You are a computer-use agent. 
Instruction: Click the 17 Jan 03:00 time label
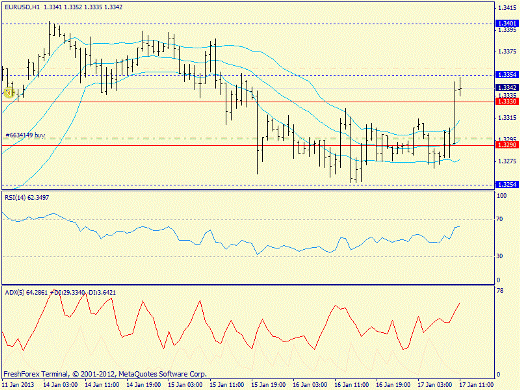[435, 385]
